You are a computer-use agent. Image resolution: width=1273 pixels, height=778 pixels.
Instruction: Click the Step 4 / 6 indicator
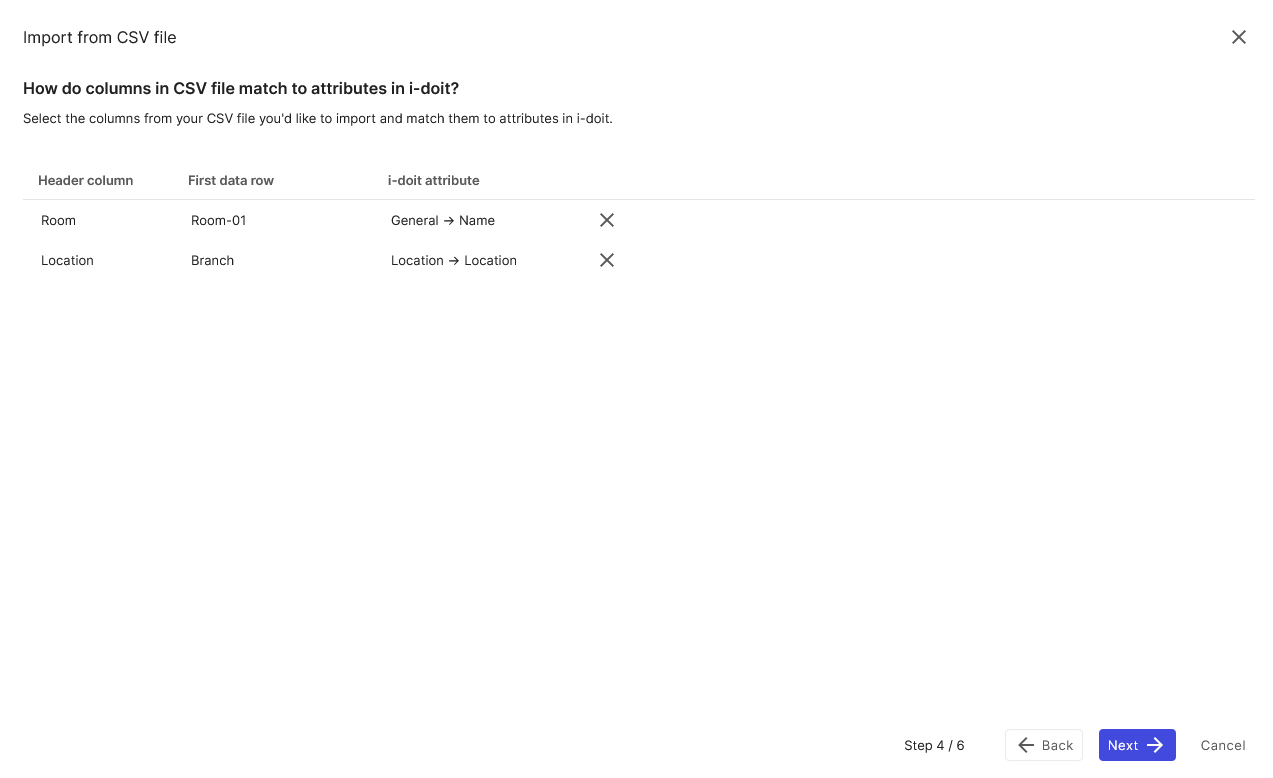pyautogui.click(x=934, y=745)
